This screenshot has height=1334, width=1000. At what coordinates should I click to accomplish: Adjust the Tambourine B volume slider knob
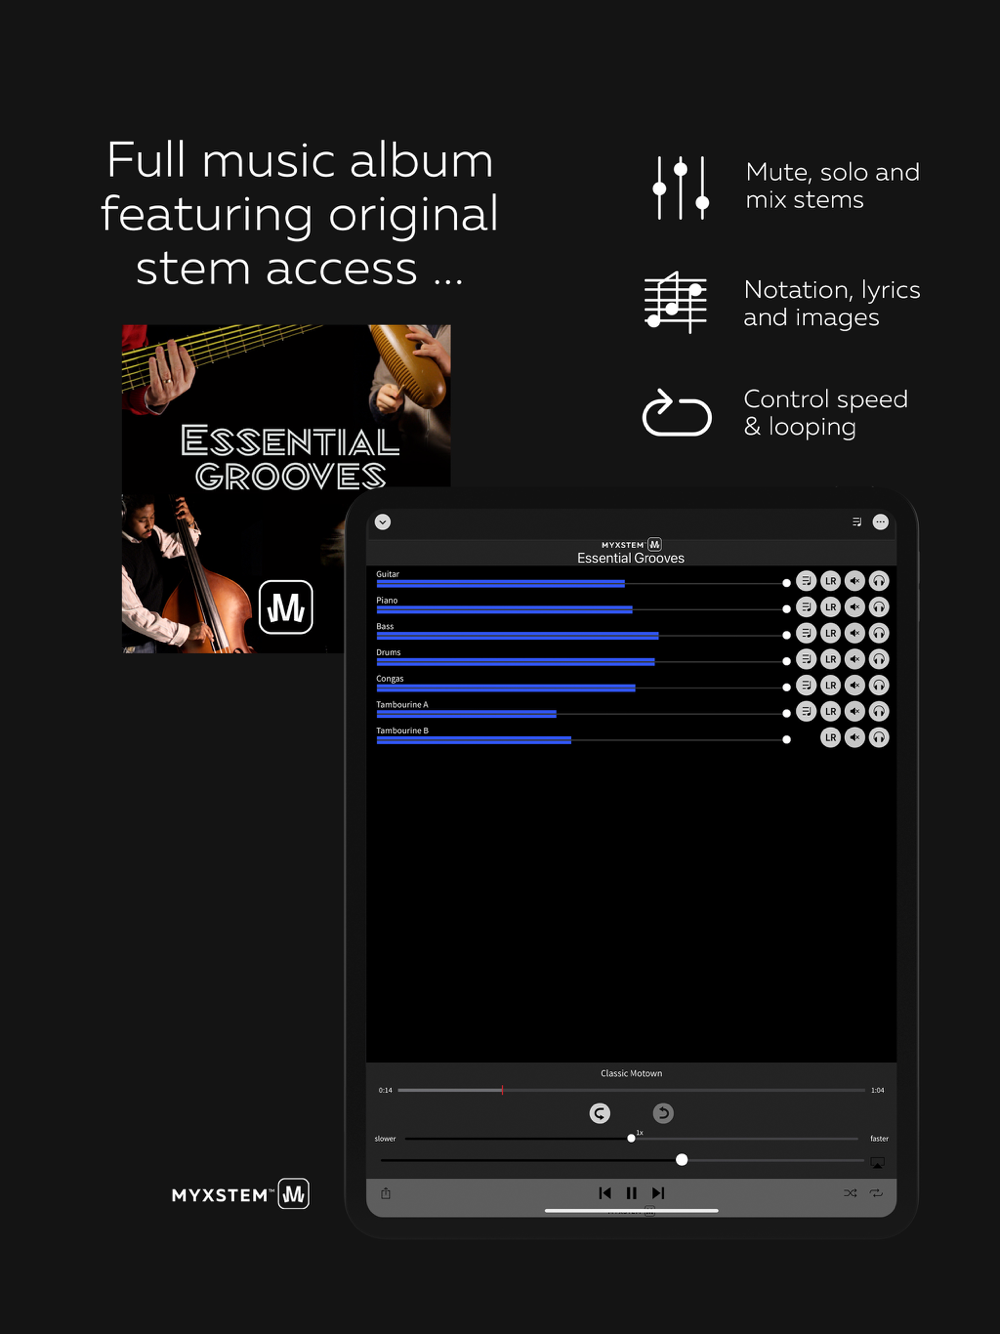click(787, 739)
